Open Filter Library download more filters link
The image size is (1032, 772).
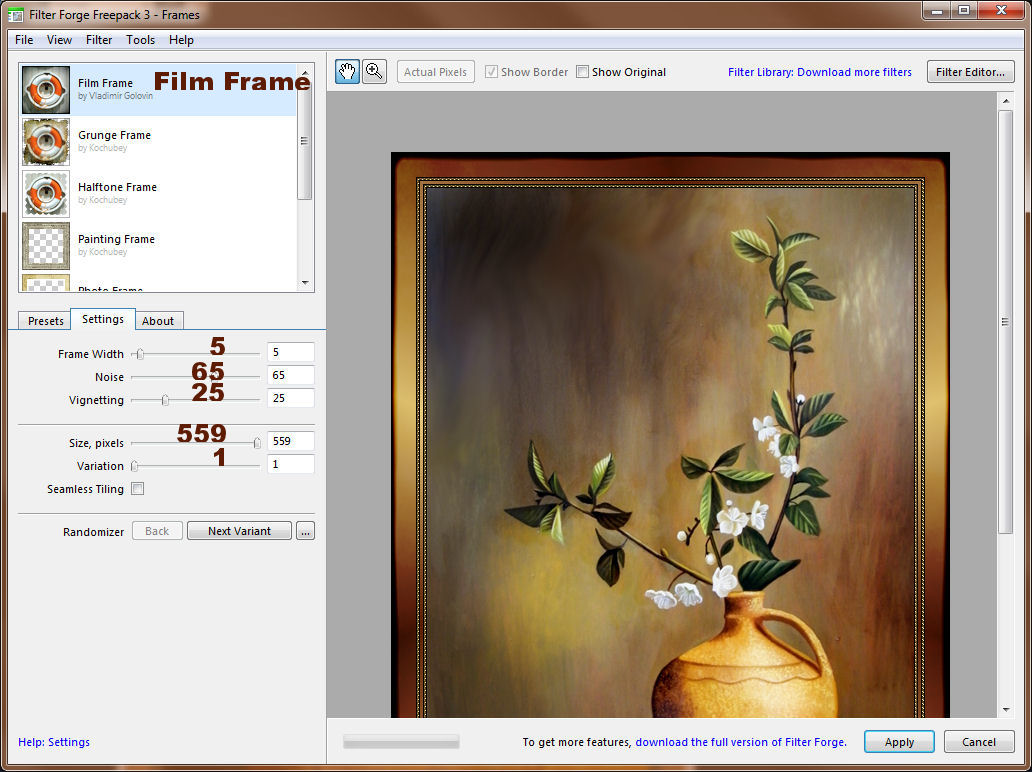pyautogui.click(x=819, y=72)
